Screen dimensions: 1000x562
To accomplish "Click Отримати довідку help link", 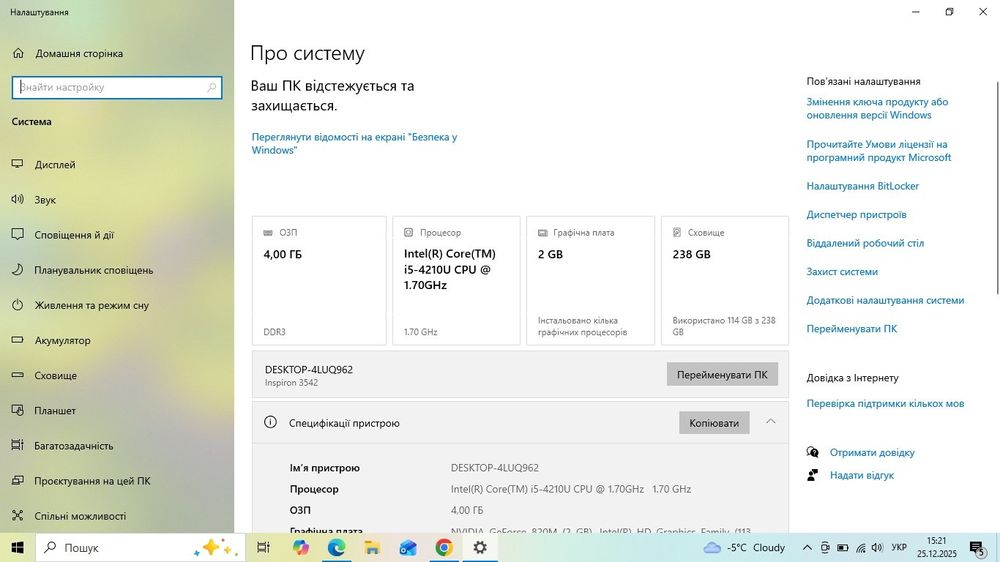I will click(872, 452).
